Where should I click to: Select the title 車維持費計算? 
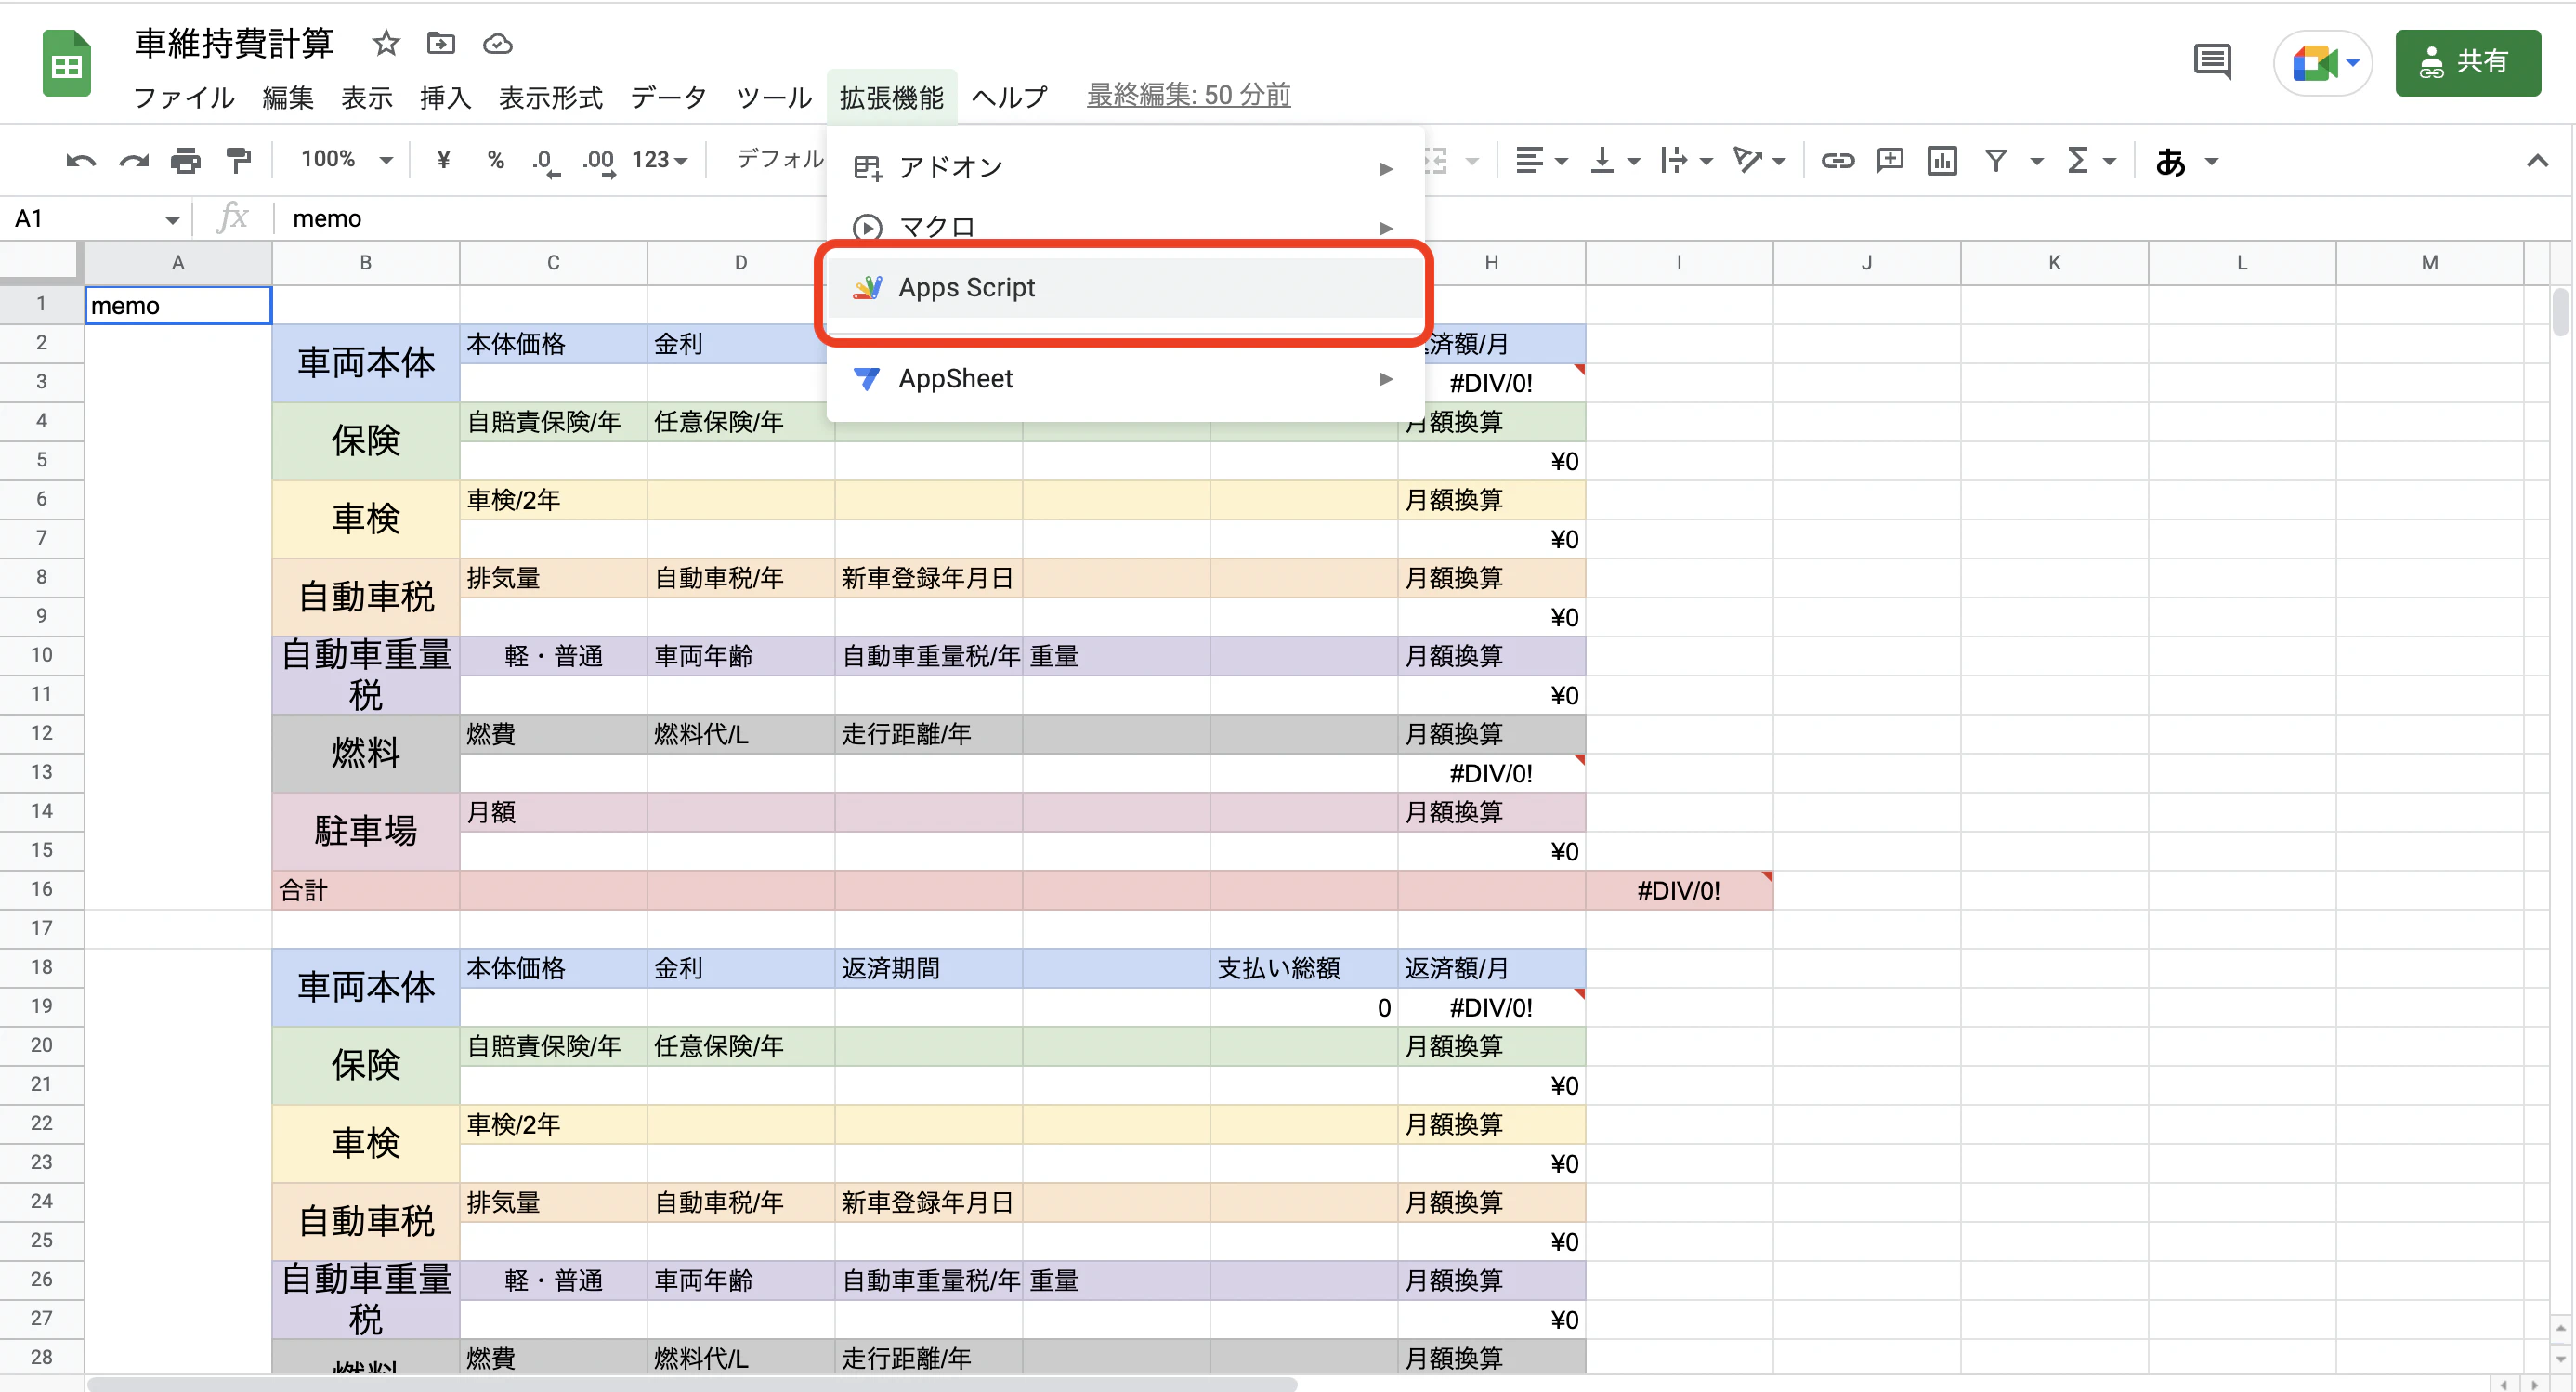tap(234, 43)
